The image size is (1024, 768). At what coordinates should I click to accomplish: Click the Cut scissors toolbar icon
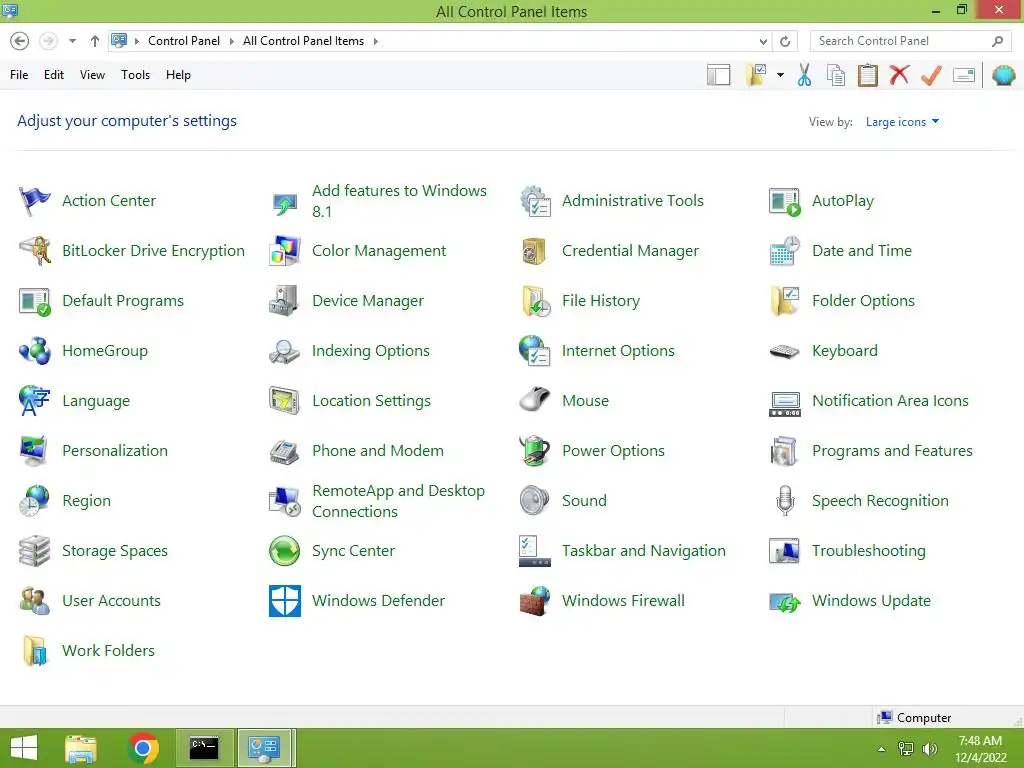pyautogui.click(x=805, y=75)
